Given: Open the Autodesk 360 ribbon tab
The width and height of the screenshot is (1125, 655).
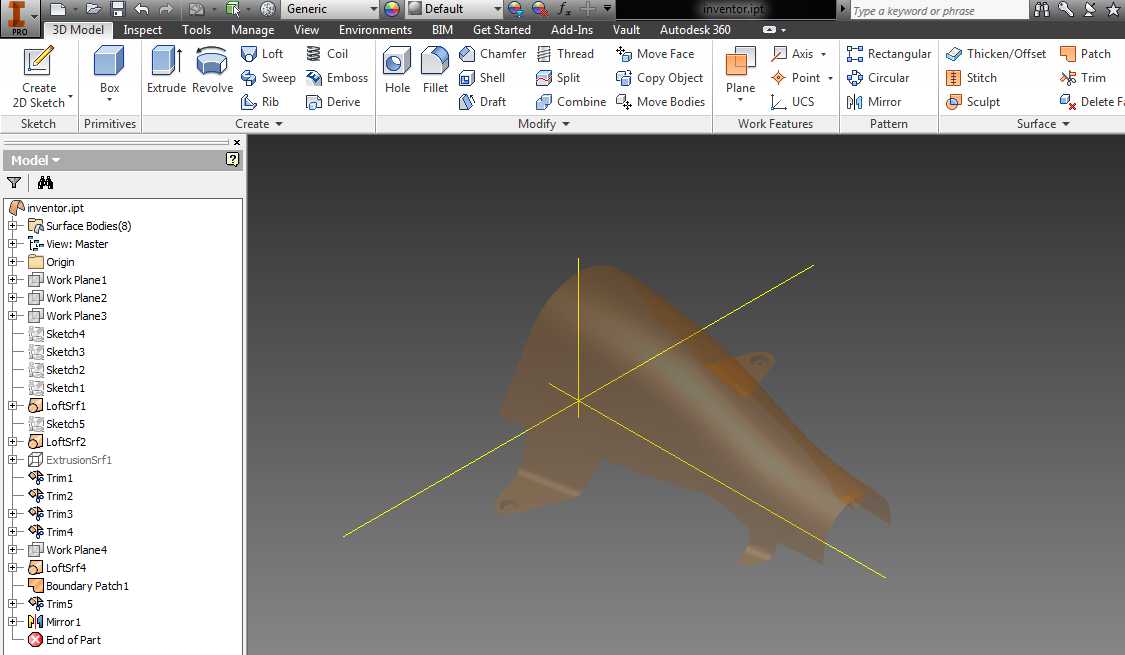Looking at the screenshot, I should click(x=695, y=29).
